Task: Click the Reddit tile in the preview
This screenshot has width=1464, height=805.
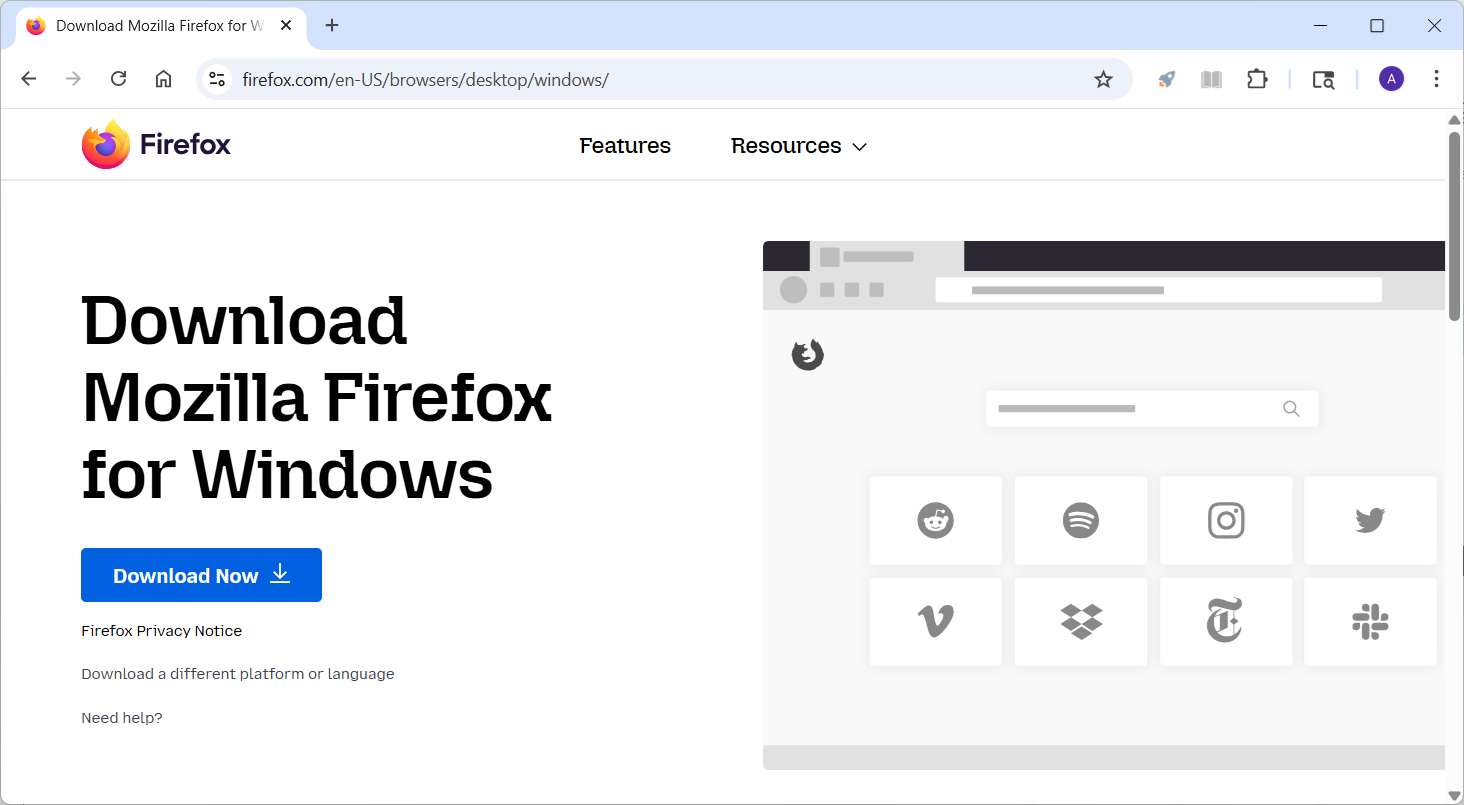Action: point(935,520)
